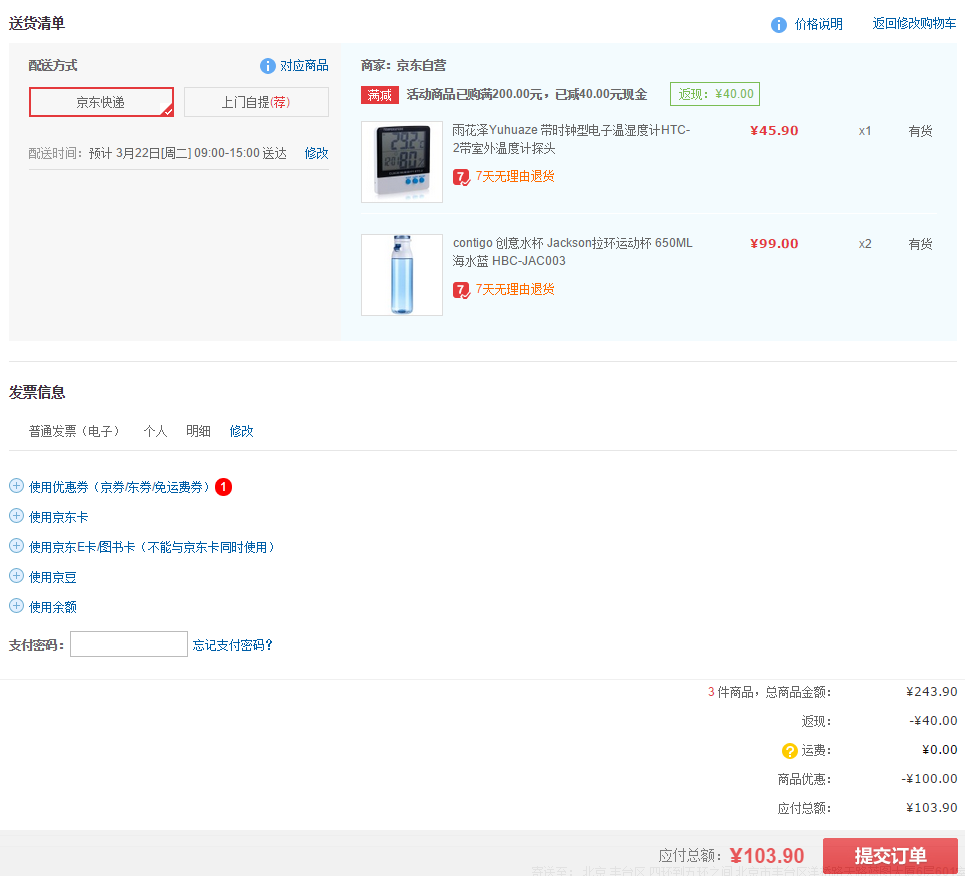Open the 对应商品 link

pyautogui.click(x=304, y=65)
